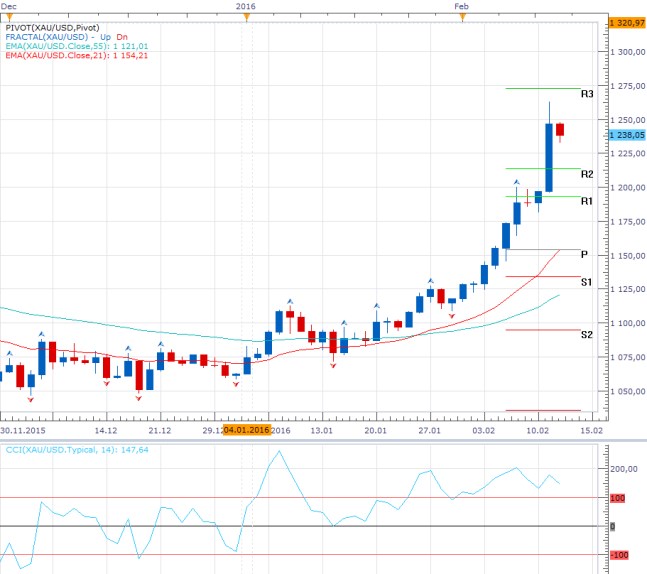Click the 21.12 date label

tap(160, 430)
